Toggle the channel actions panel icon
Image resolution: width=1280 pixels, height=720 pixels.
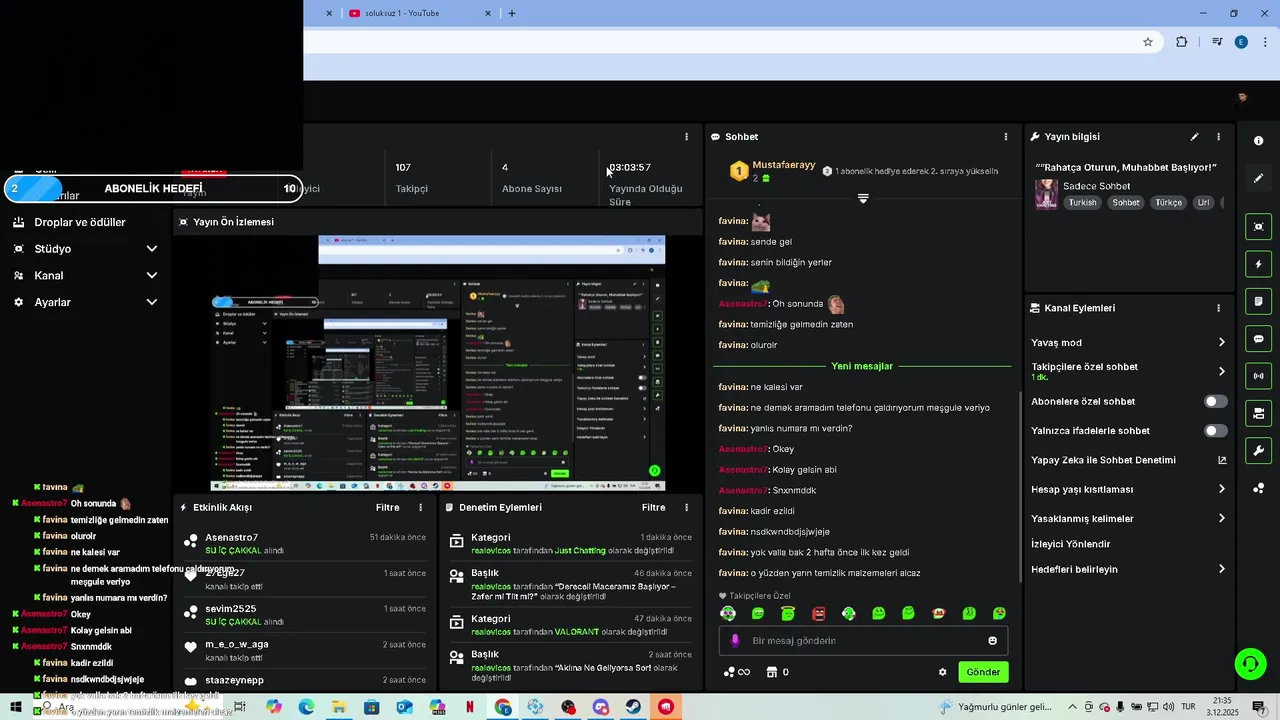(x=1259, y=413)
